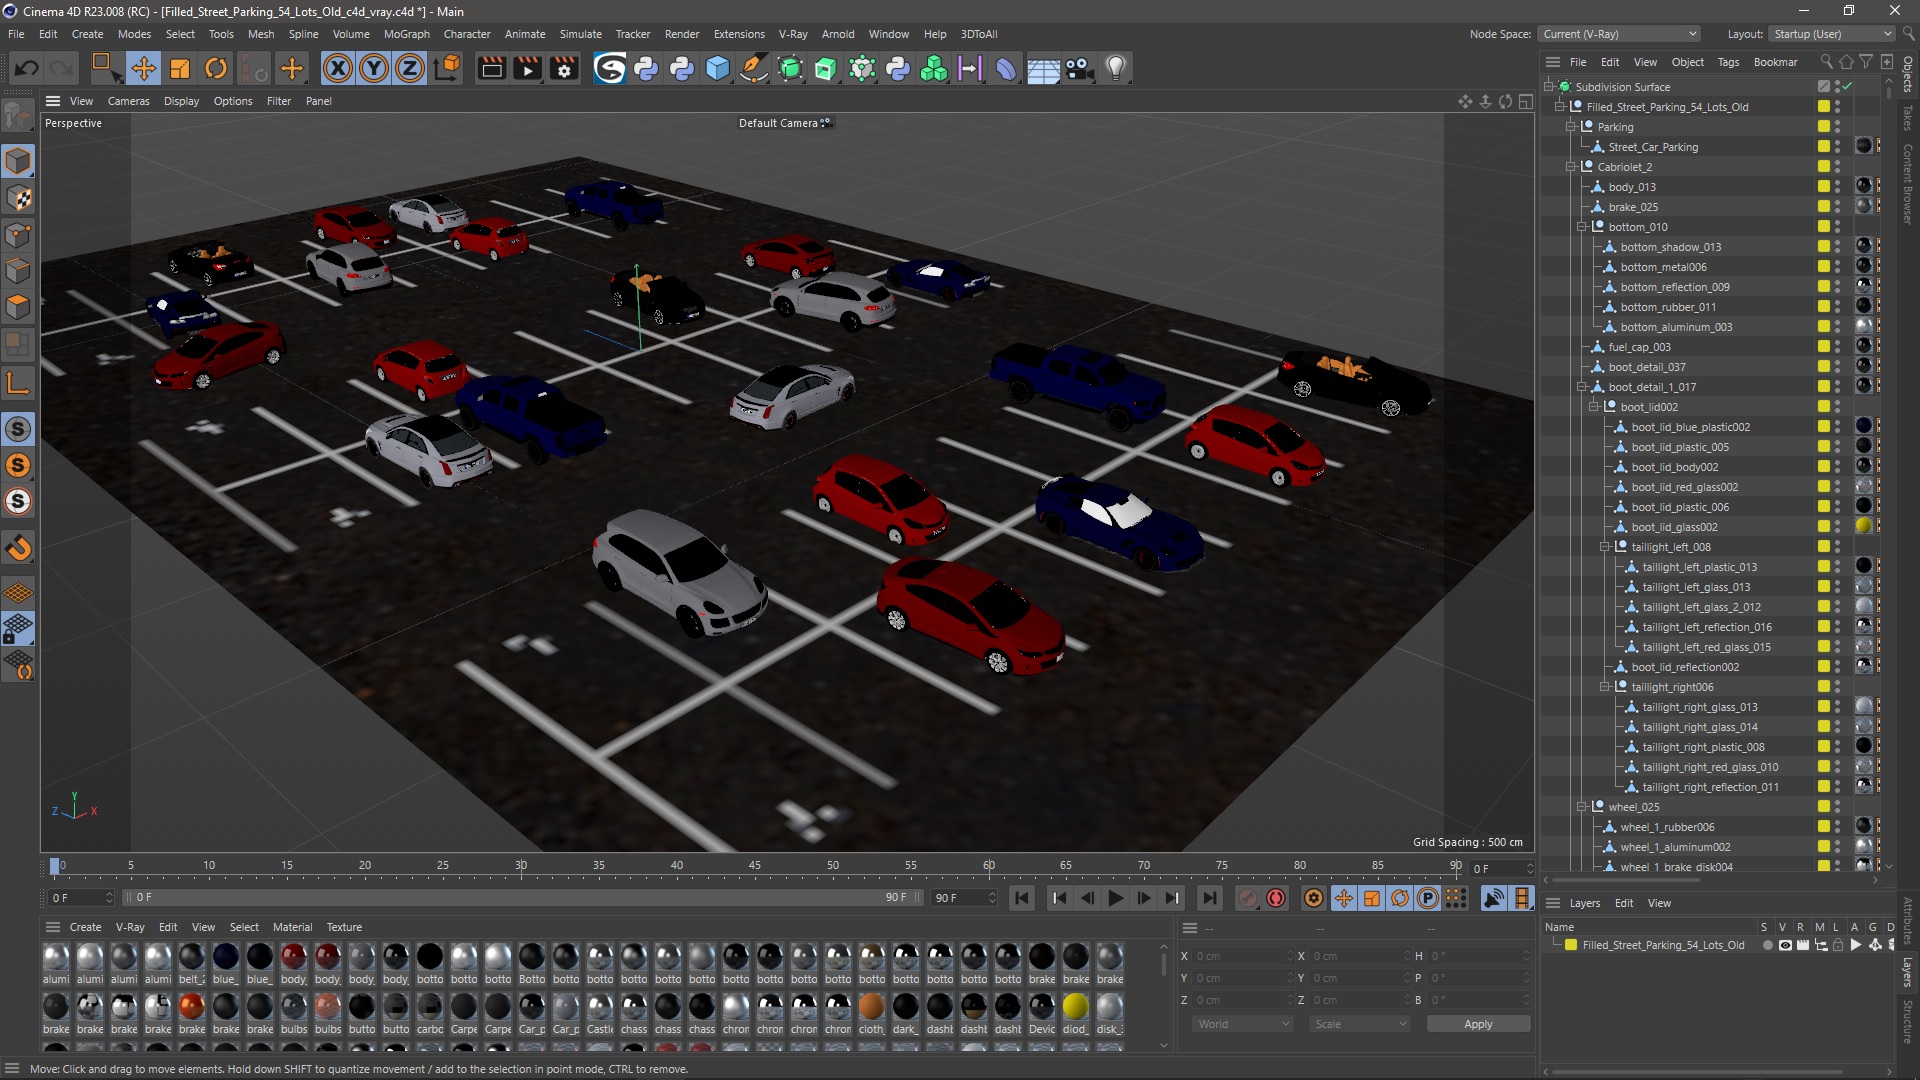Collapse the Cabriolet_2 tree node

click(x=1571, y=167)
